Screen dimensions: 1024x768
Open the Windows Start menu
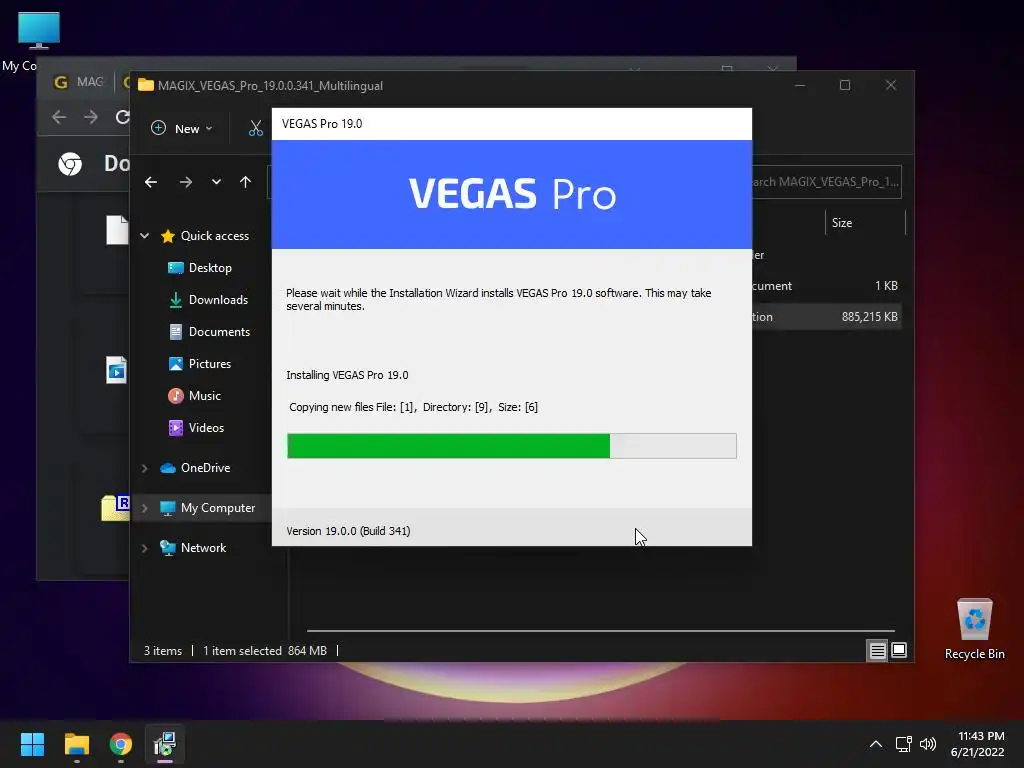(32, 744)
